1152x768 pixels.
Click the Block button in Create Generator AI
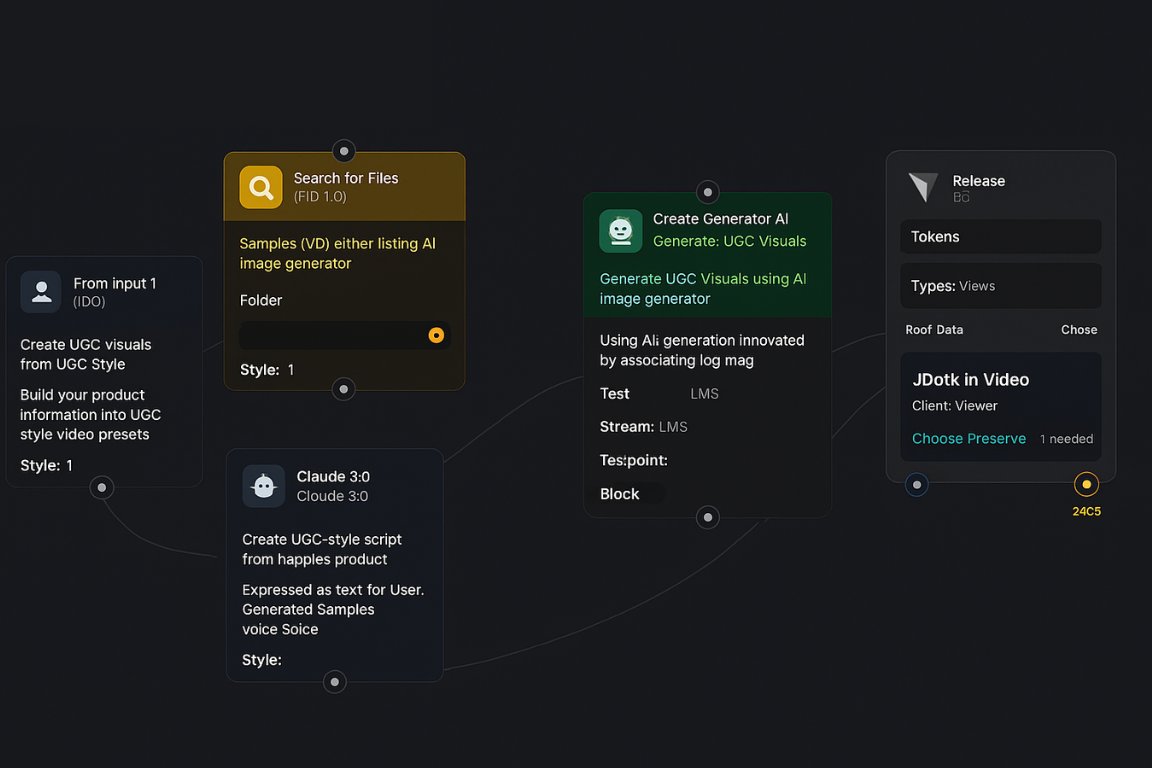(x=619, y=494)
